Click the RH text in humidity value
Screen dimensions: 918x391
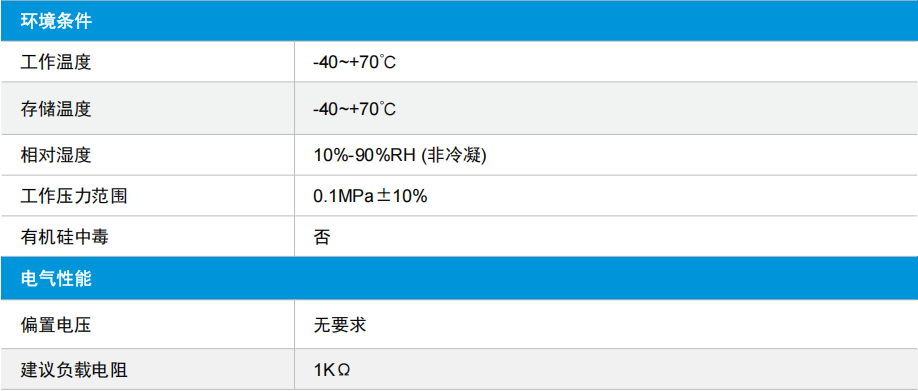tap(405, 156)
